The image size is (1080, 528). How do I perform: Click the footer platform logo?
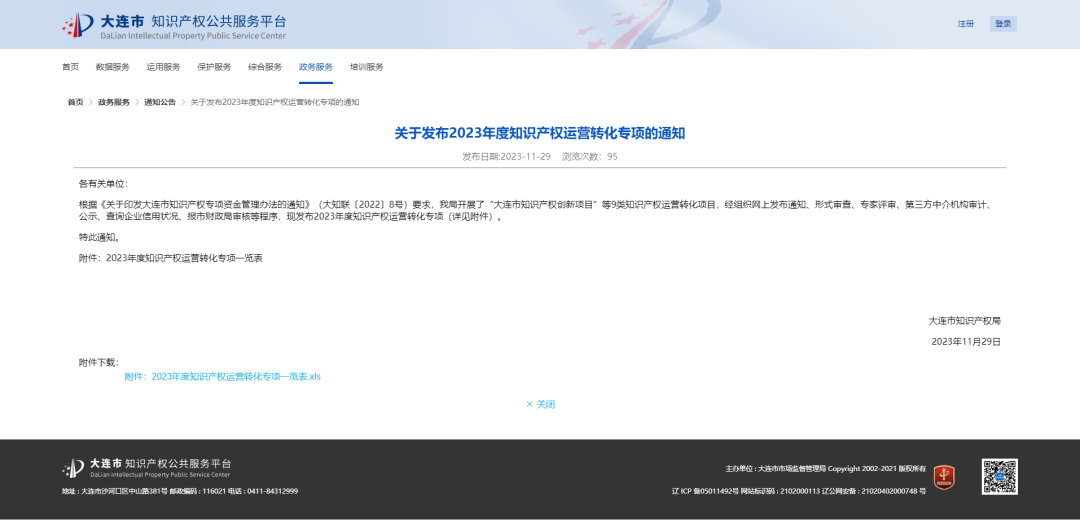(x=147, y=469)
